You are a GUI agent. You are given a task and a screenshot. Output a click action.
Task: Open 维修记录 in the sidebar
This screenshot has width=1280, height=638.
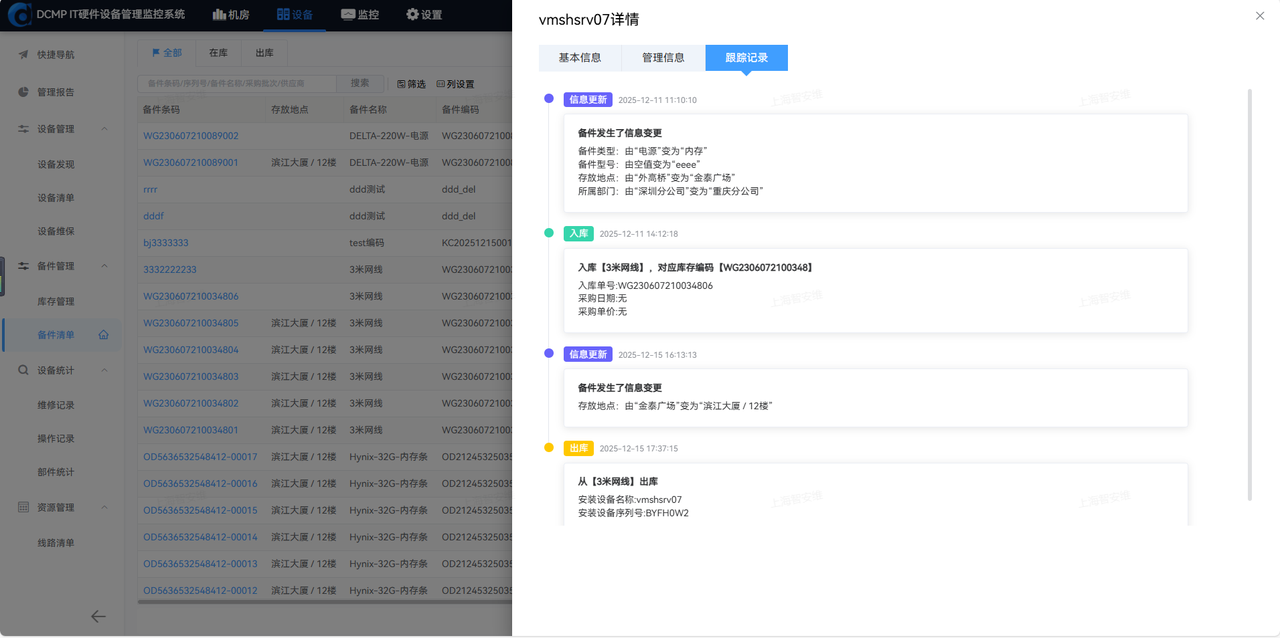point(56,405)
